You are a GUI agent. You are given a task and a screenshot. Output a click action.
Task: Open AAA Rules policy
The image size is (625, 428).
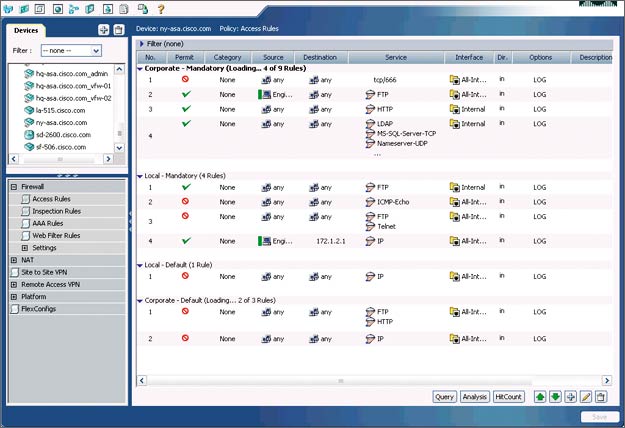tap(48, 224)
